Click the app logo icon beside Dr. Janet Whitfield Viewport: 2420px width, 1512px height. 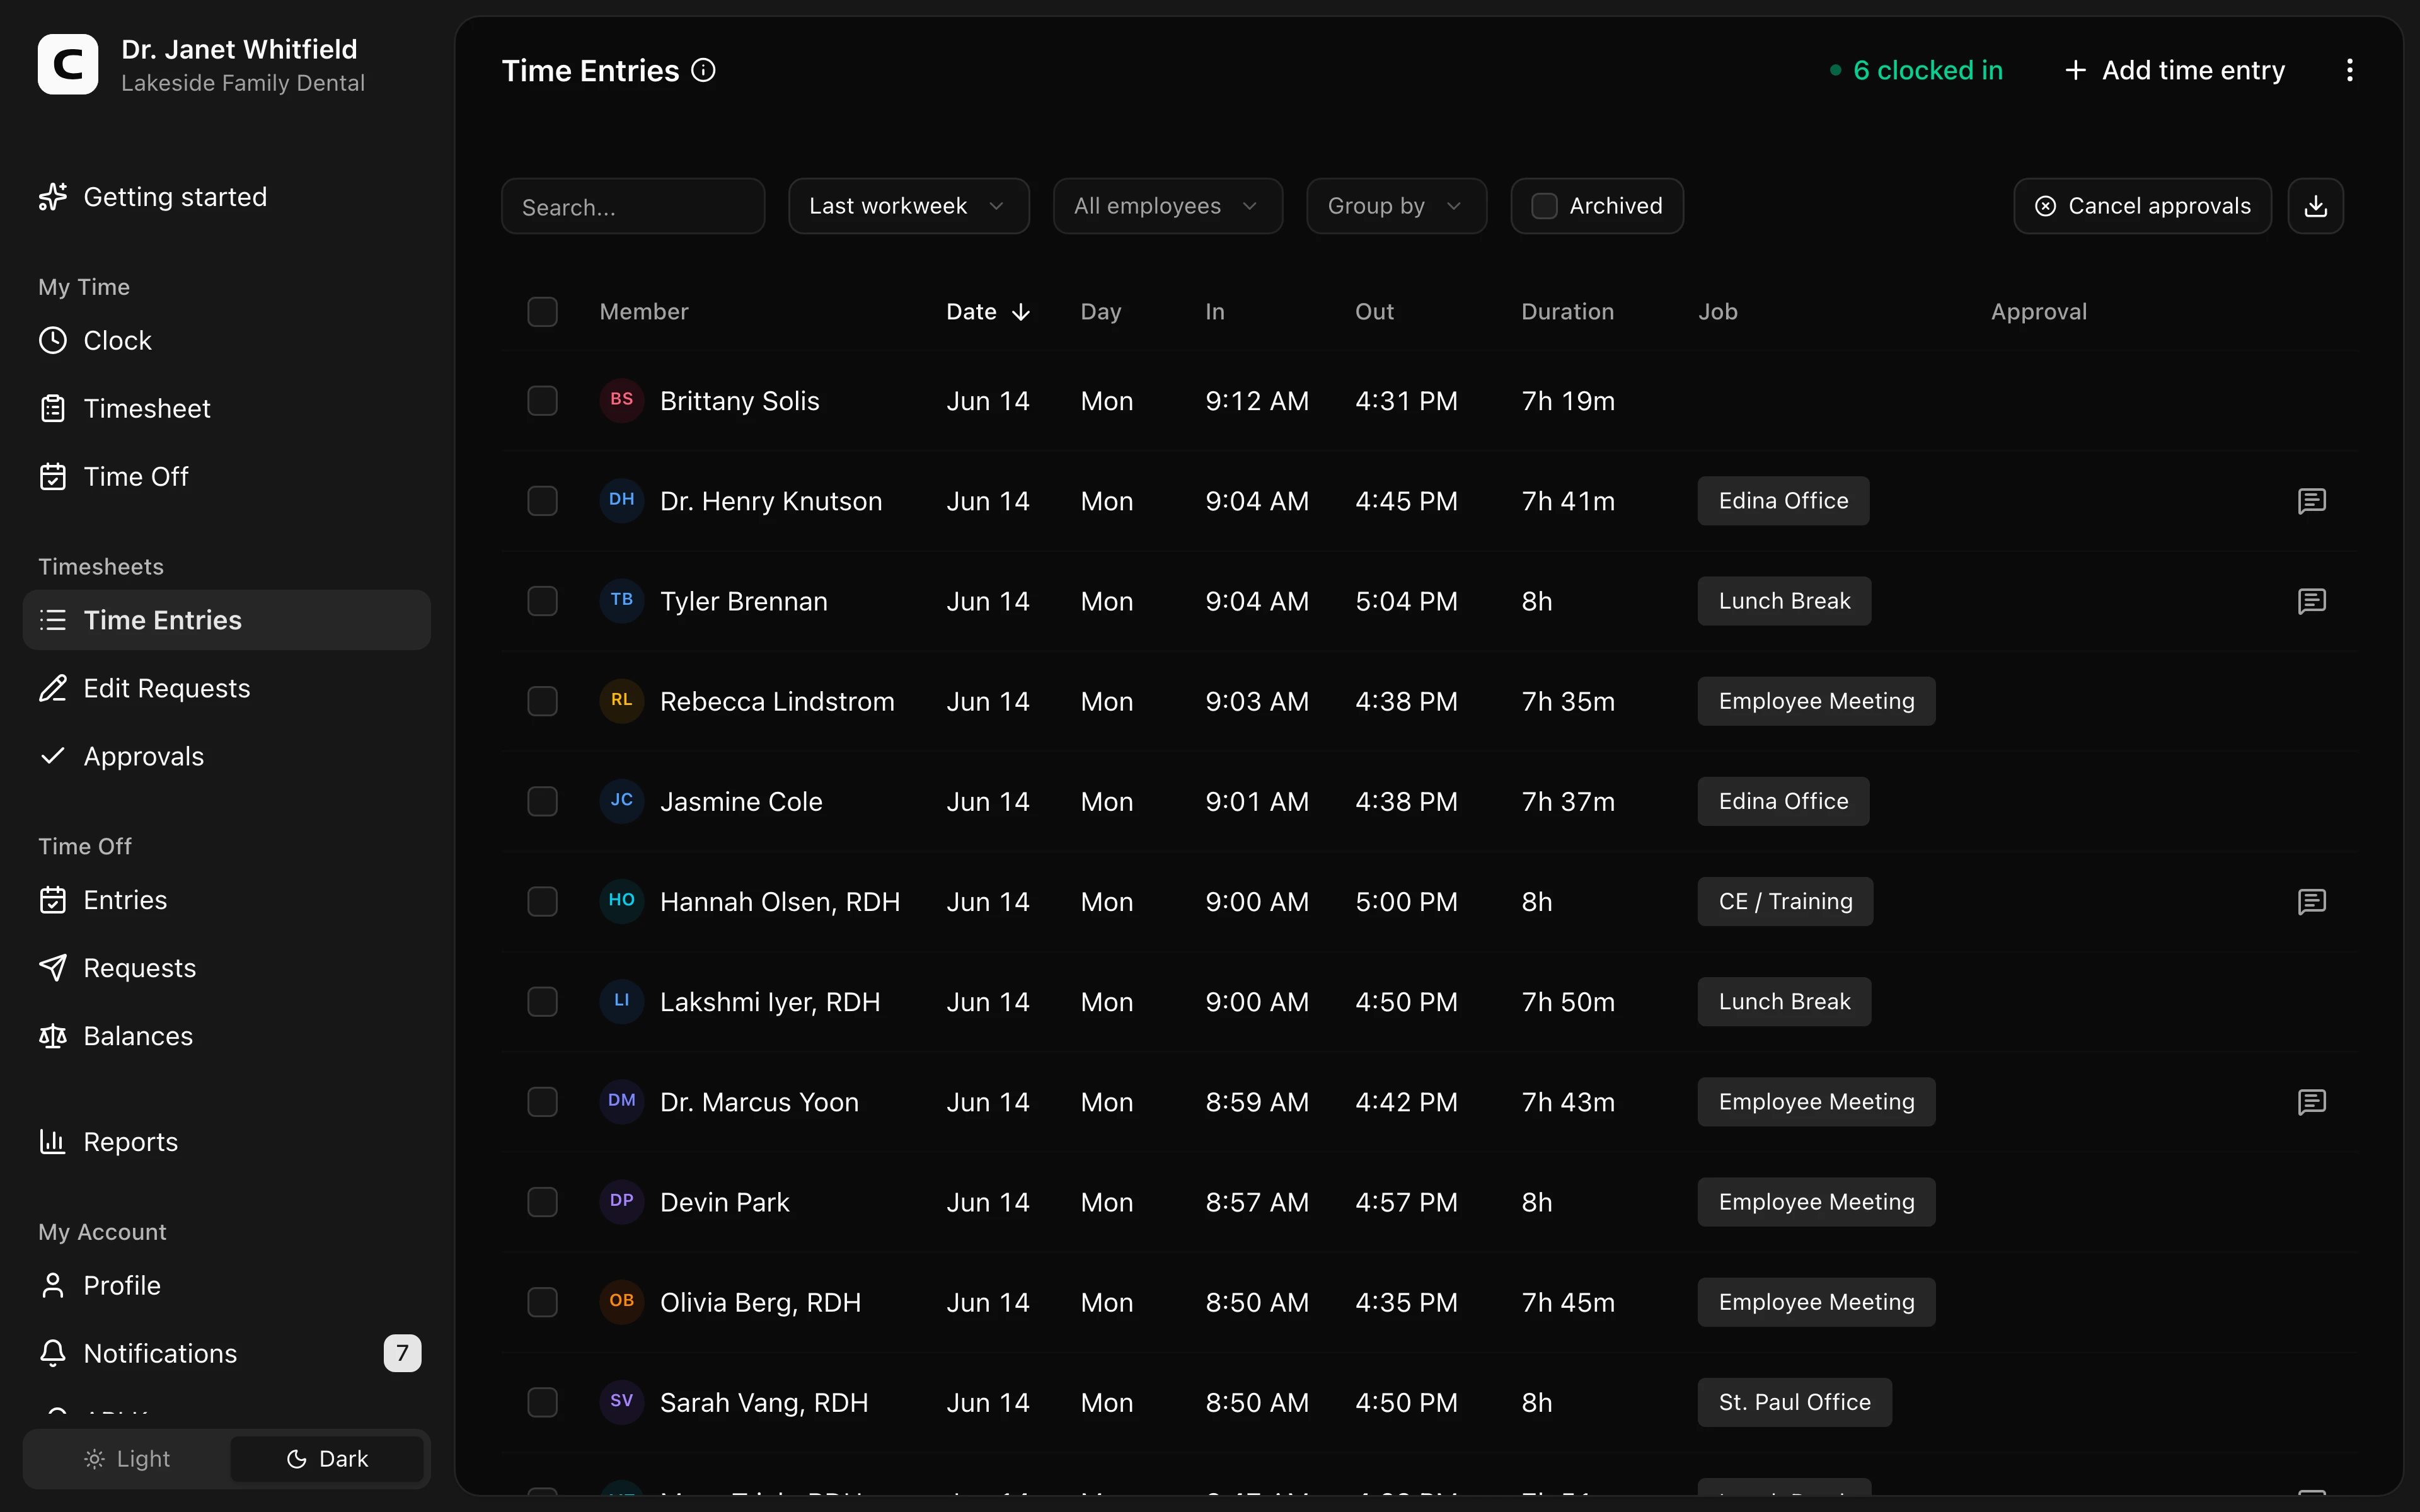click(68, 65)
